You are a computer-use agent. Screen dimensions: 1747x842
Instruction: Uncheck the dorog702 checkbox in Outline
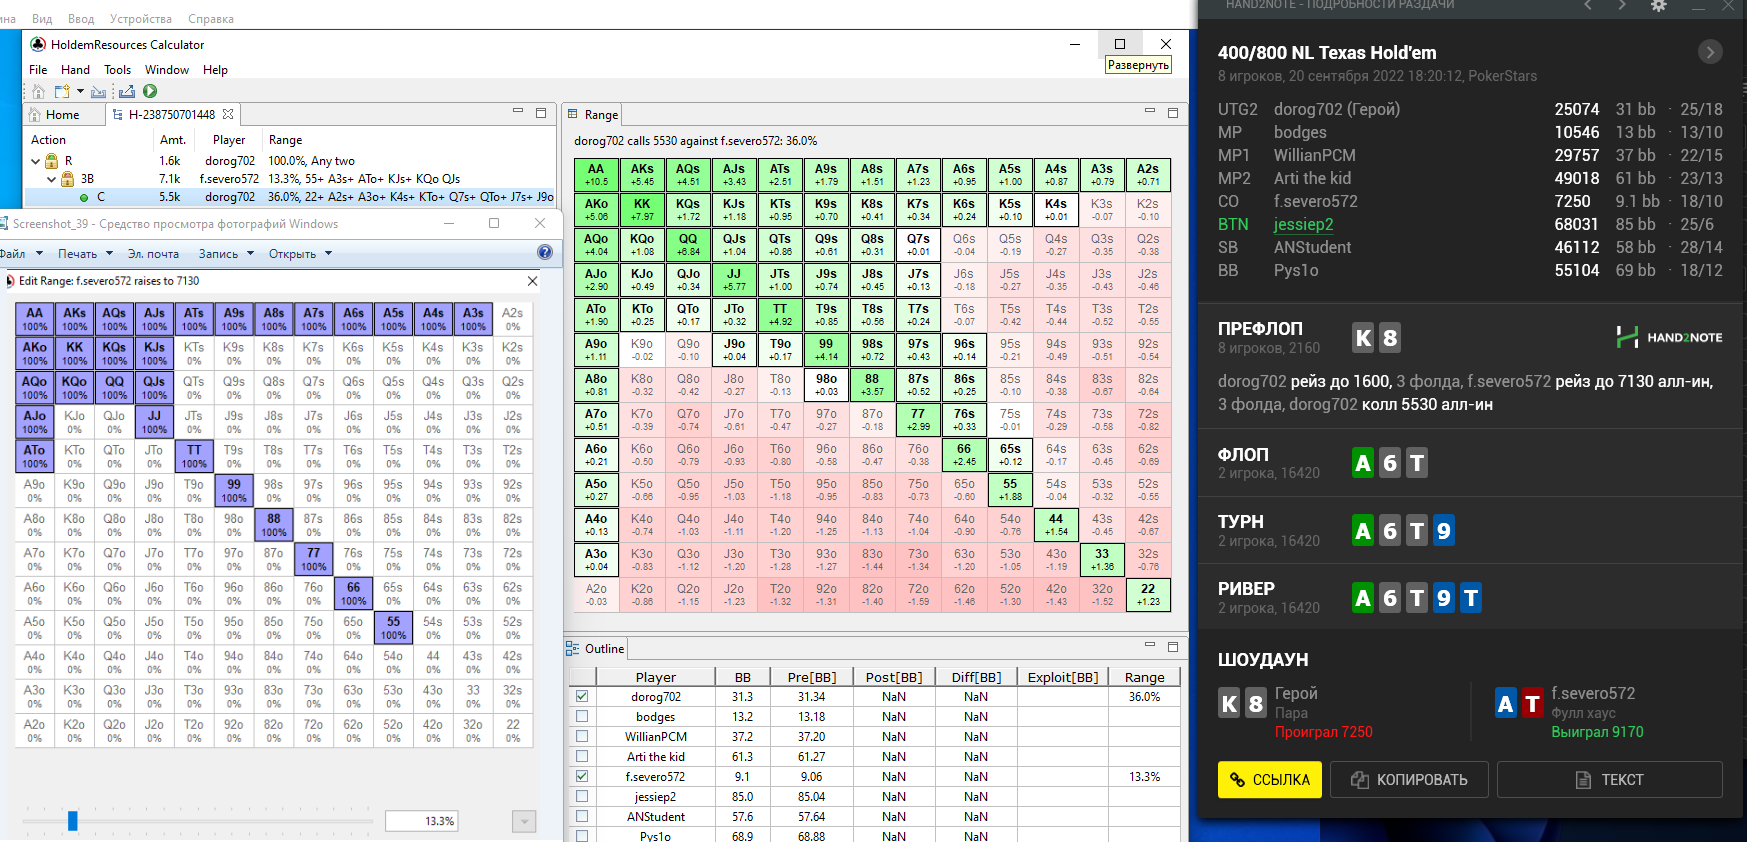point(582,696)
